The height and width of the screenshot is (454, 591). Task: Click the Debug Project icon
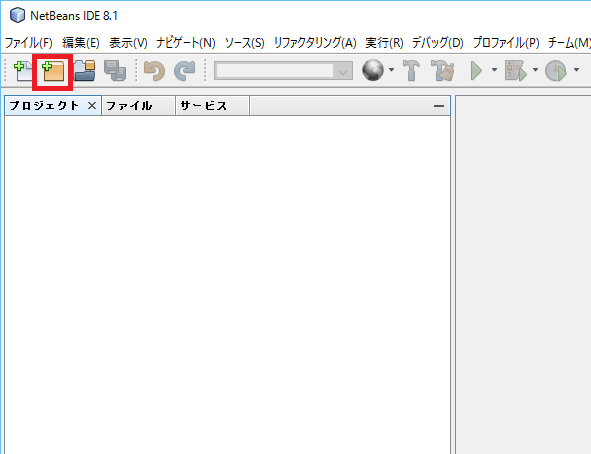pos(516,70)
